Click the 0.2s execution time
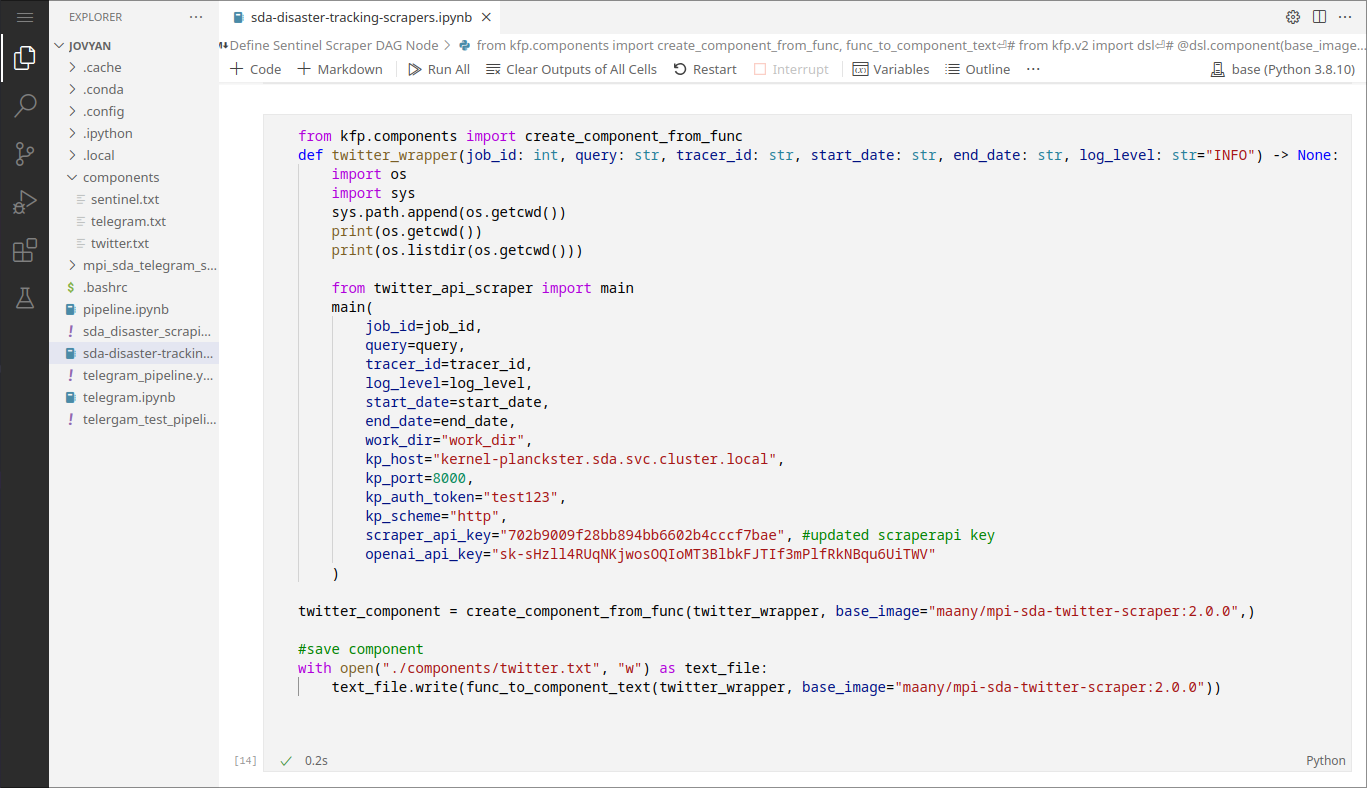The height and width of the screenshot is (788, 1367). [316, 760]
